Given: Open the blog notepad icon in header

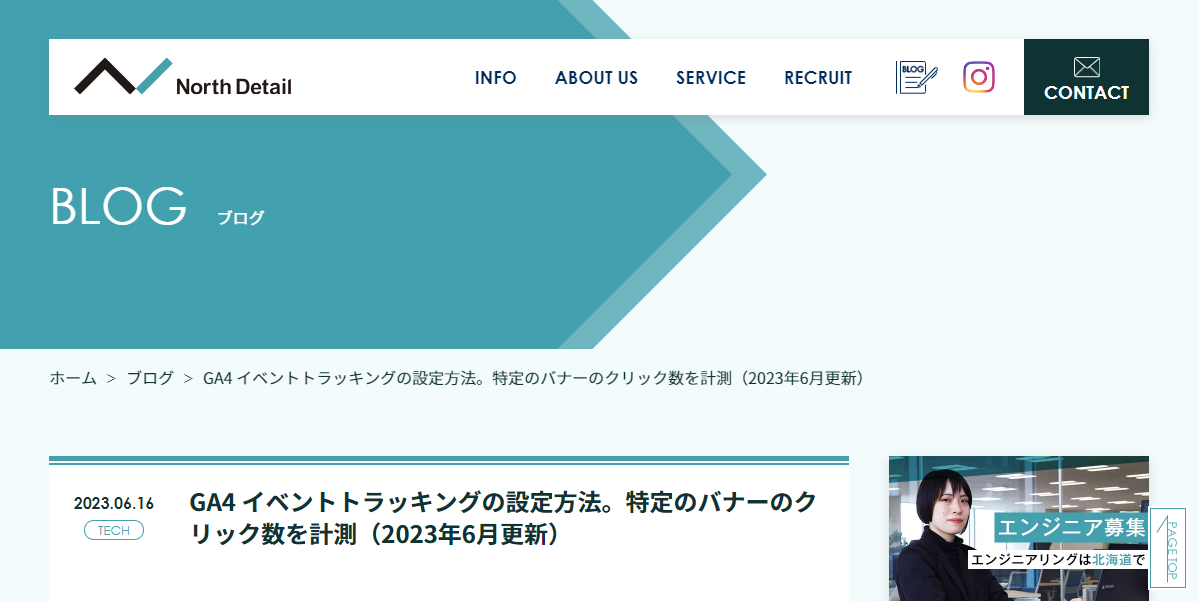Looking at the screenshot, I should (x=916, y=77).
